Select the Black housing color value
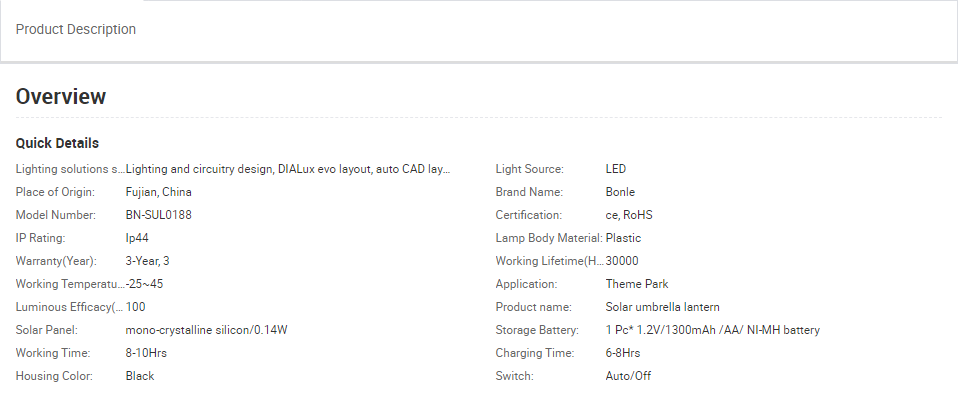The image size is (958, 402). coord(140,376)
